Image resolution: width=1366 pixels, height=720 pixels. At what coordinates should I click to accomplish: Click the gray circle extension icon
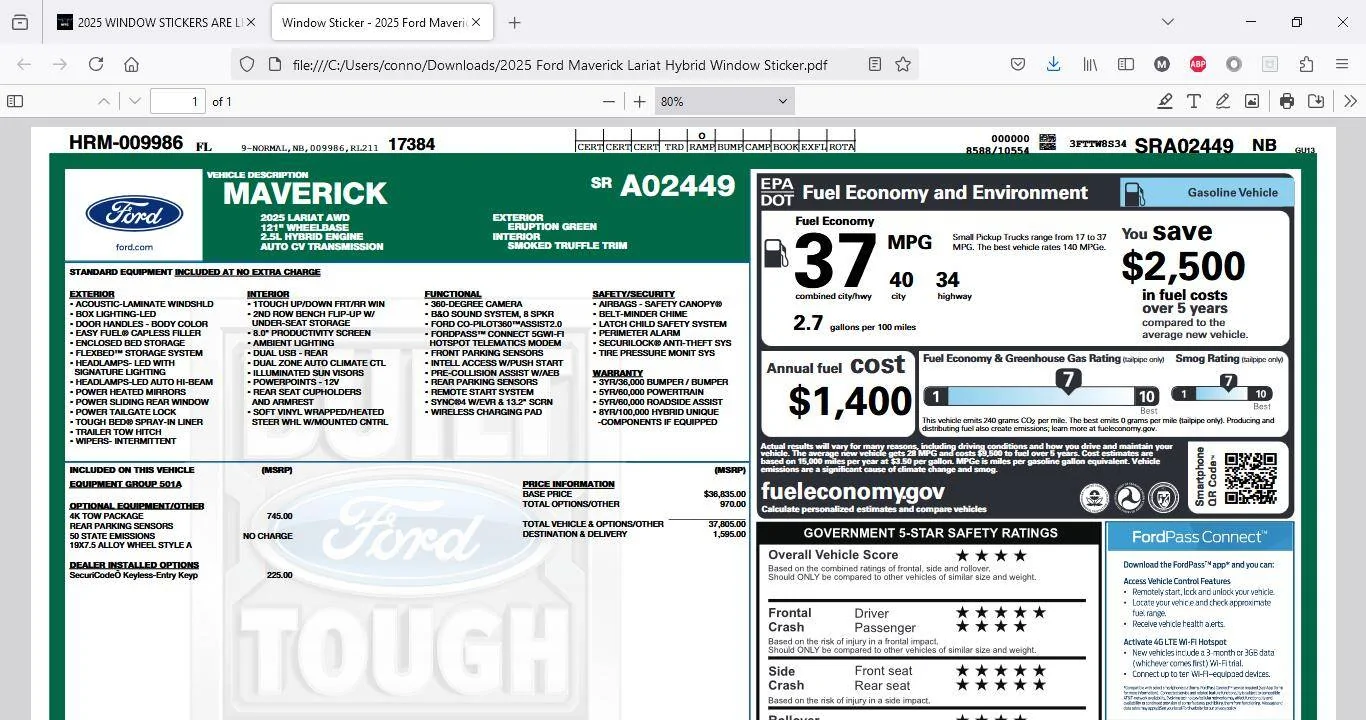(x=1234, y=64)
